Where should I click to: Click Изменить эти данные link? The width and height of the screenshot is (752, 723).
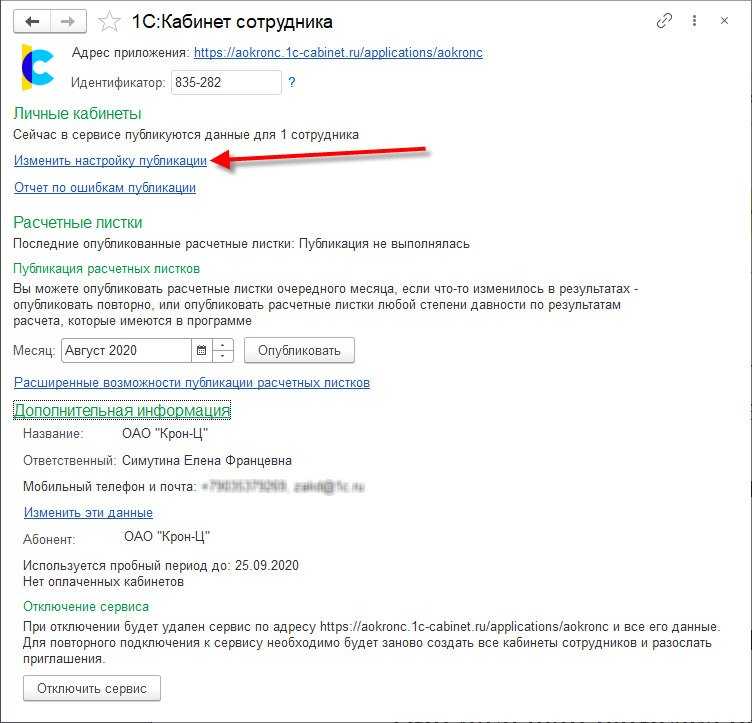click(88, 513)
